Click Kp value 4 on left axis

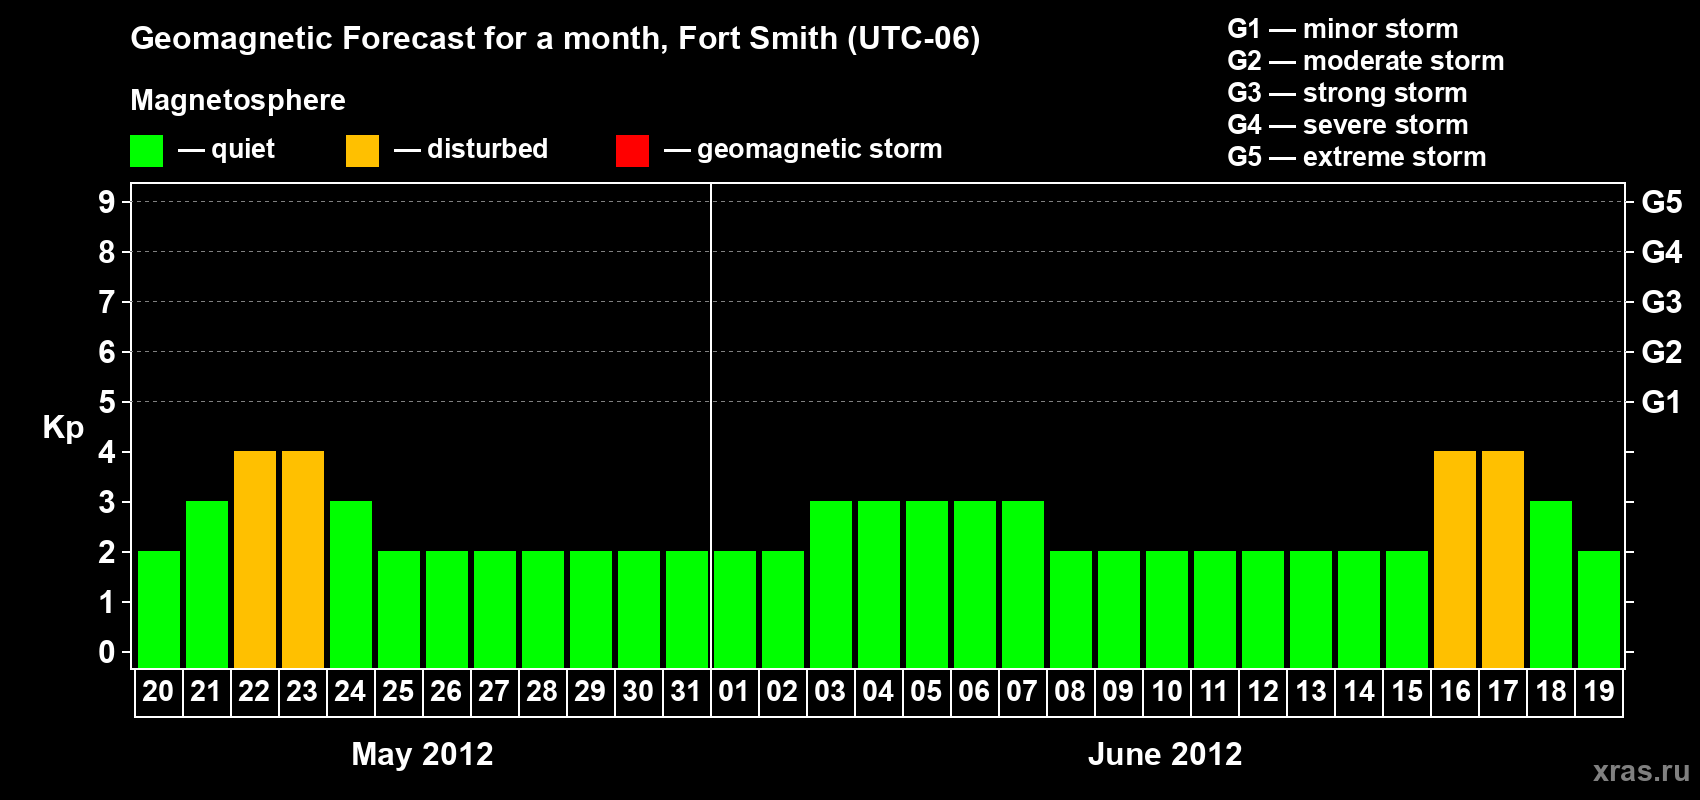107,452
